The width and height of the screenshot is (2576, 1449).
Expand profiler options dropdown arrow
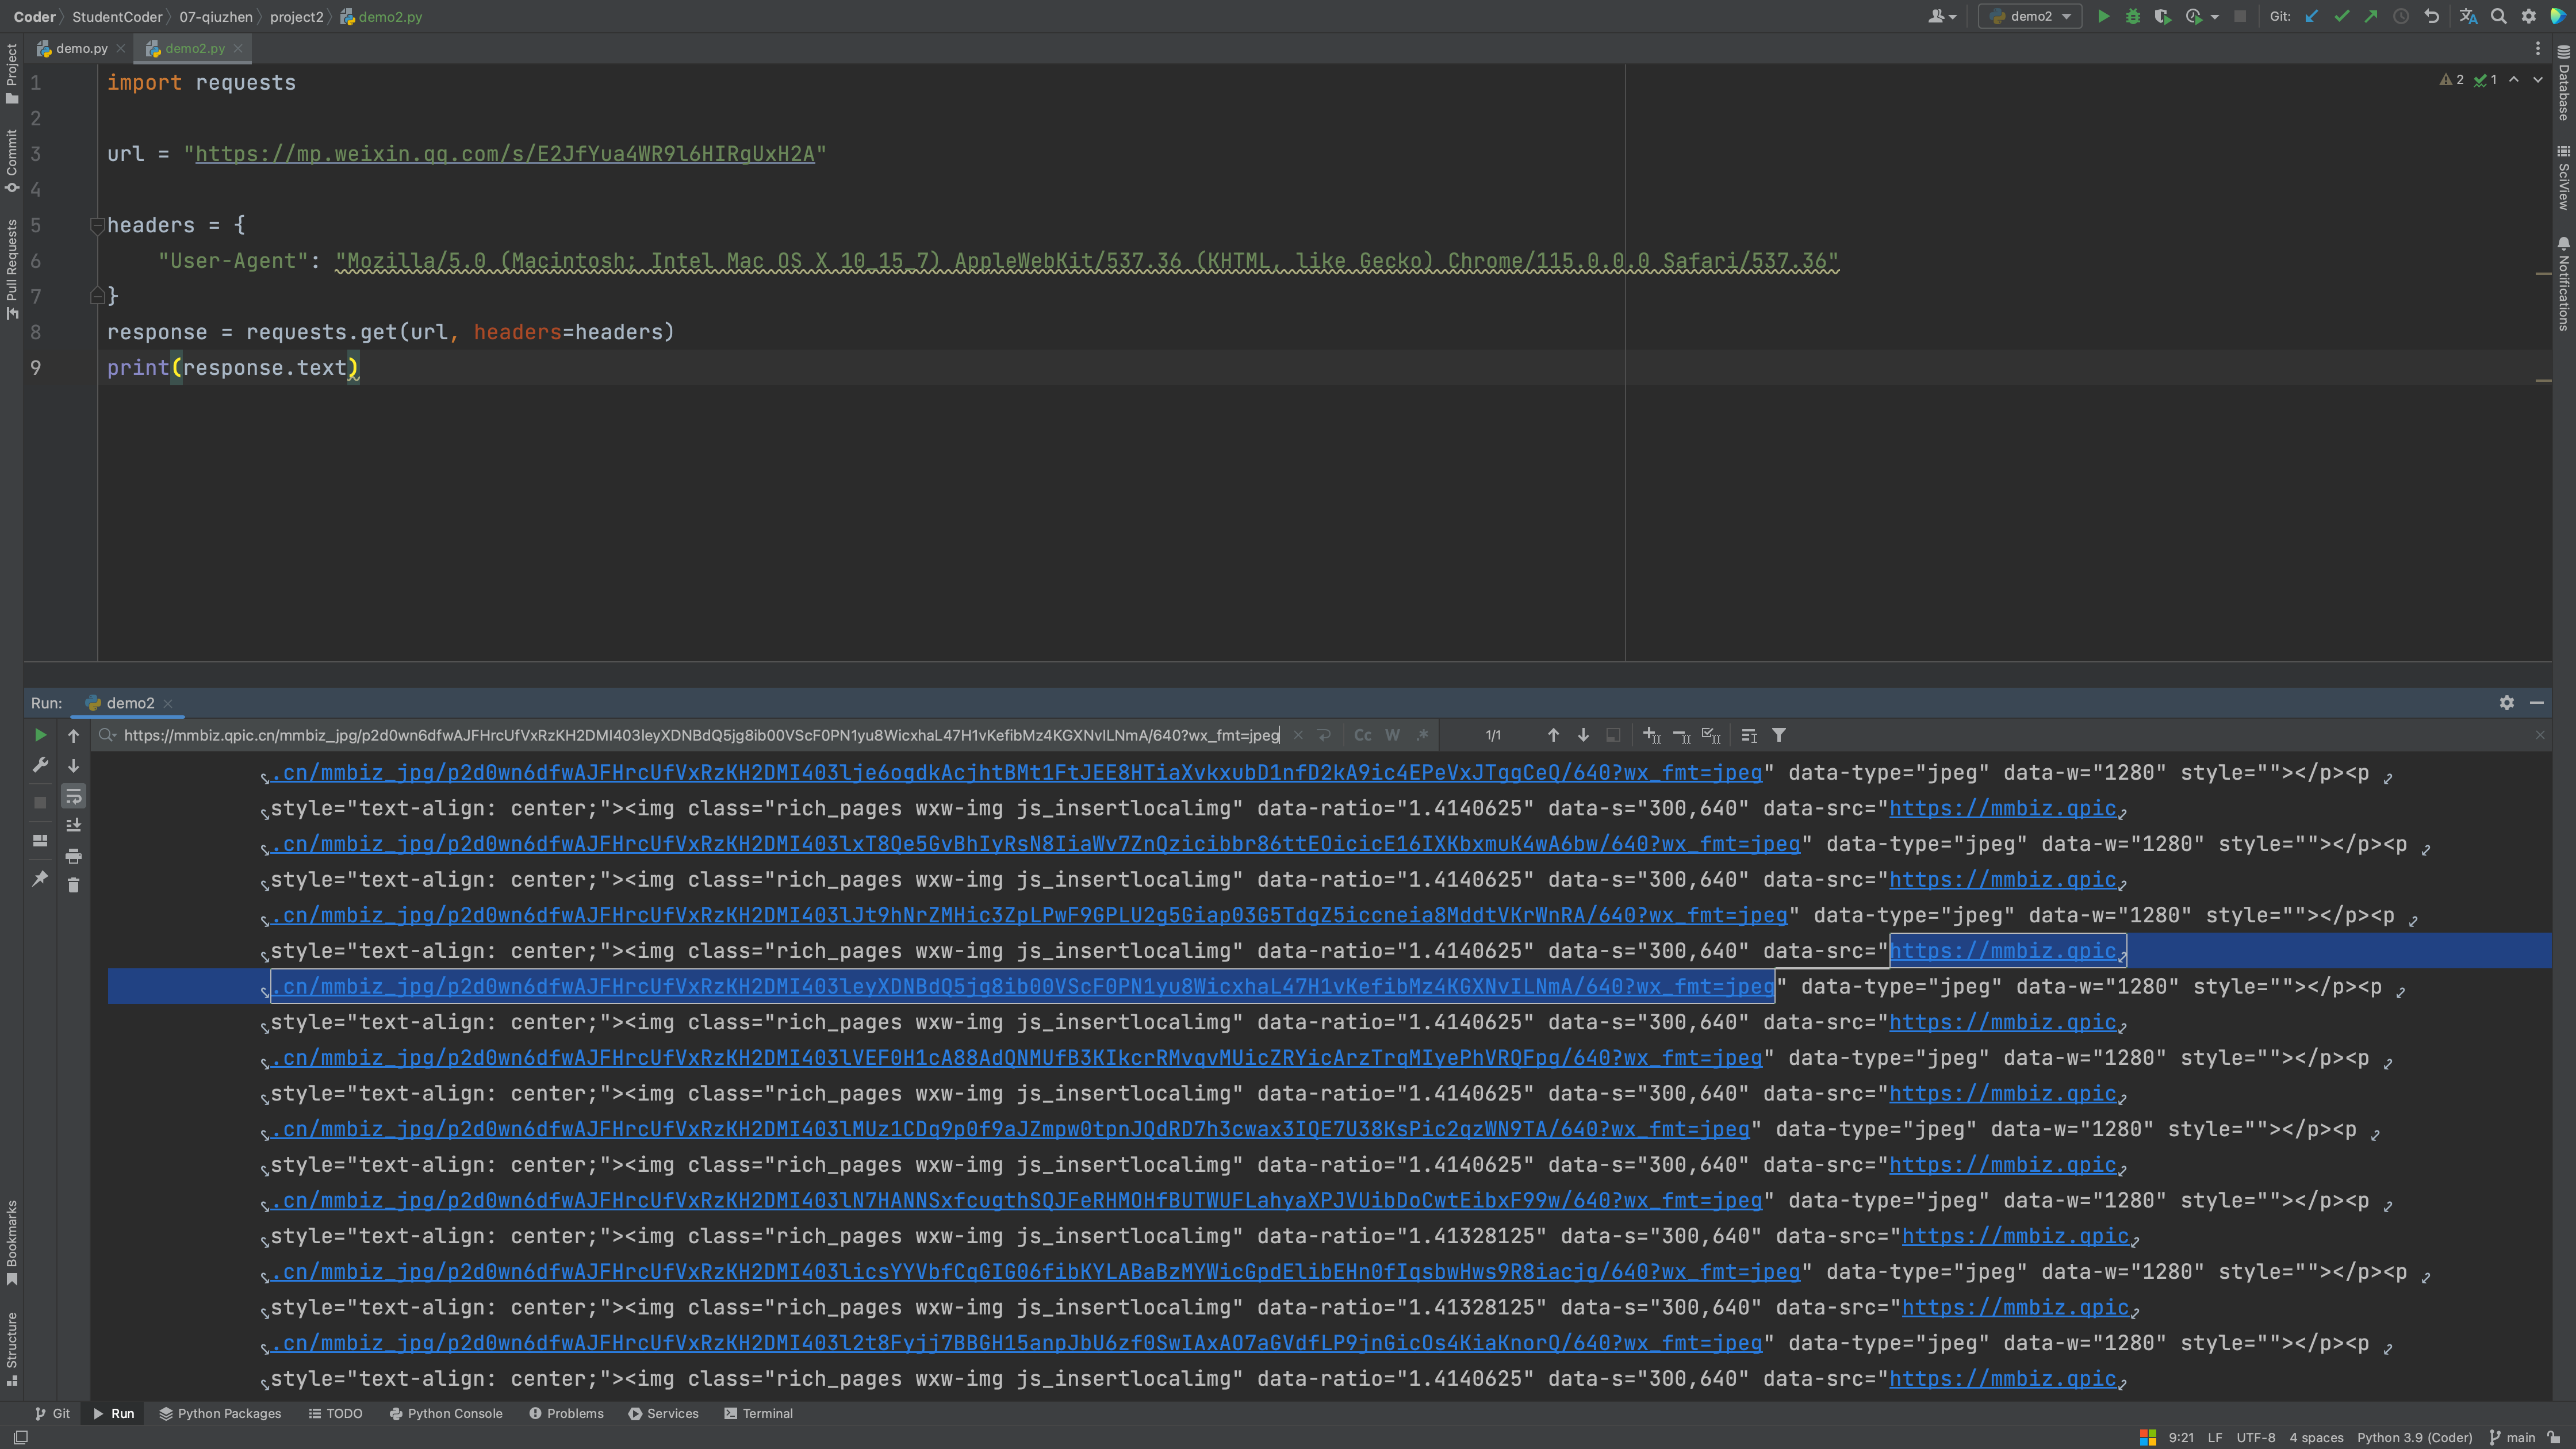(x=2215, y=17)
